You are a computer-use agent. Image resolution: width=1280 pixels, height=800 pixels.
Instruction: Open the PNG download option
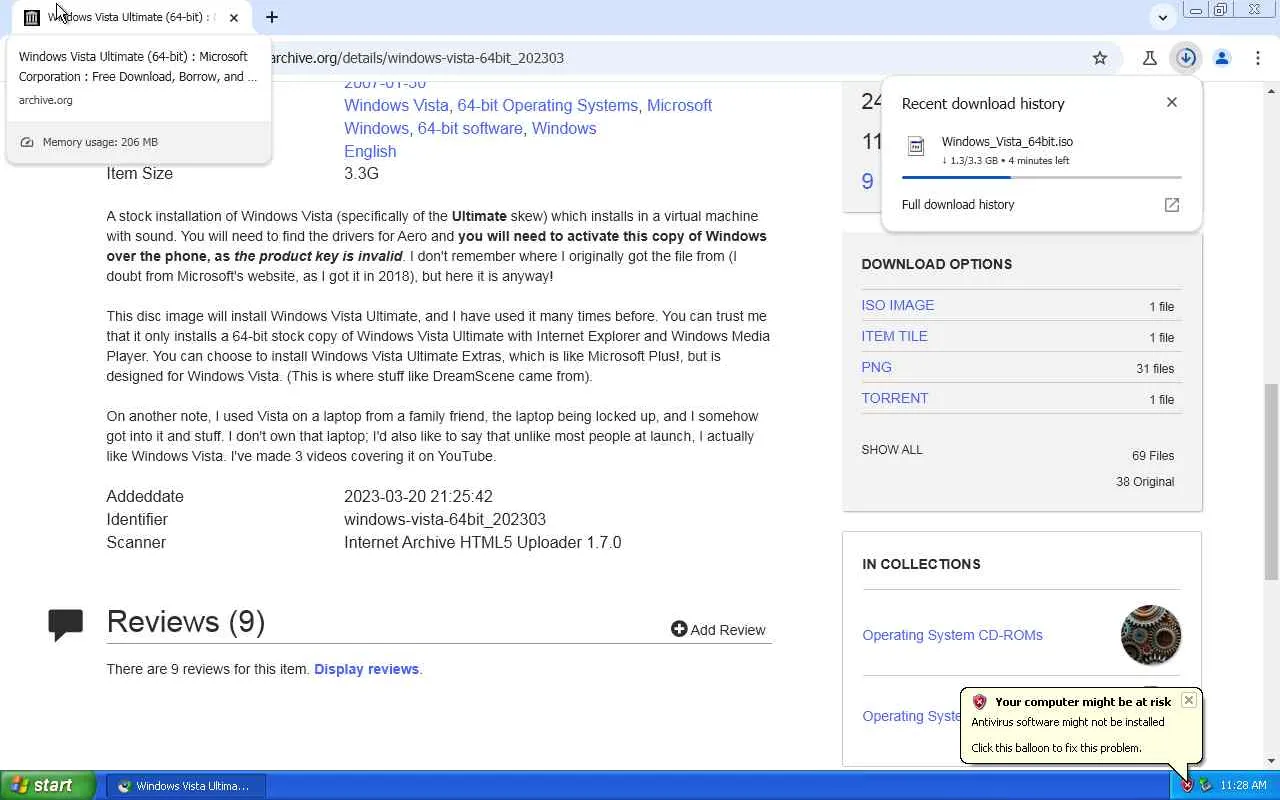877,367
